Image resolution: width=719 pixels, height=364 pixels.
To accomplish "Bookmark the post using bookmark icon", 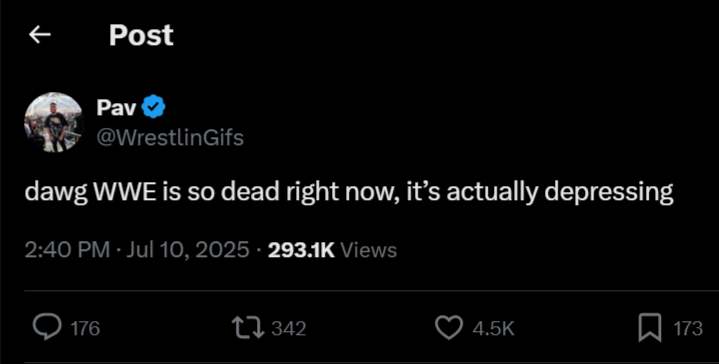I will pos(650,328).
